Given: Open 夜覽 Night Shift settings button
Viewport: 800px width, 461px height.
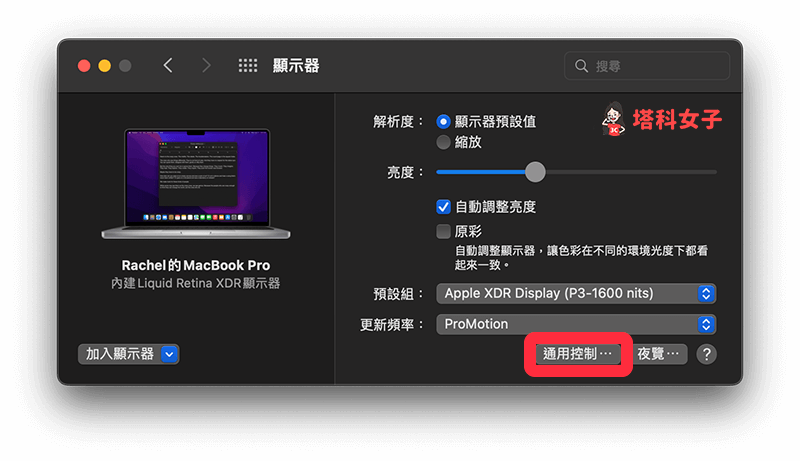Looking at the screenshot, I should 659,354.
